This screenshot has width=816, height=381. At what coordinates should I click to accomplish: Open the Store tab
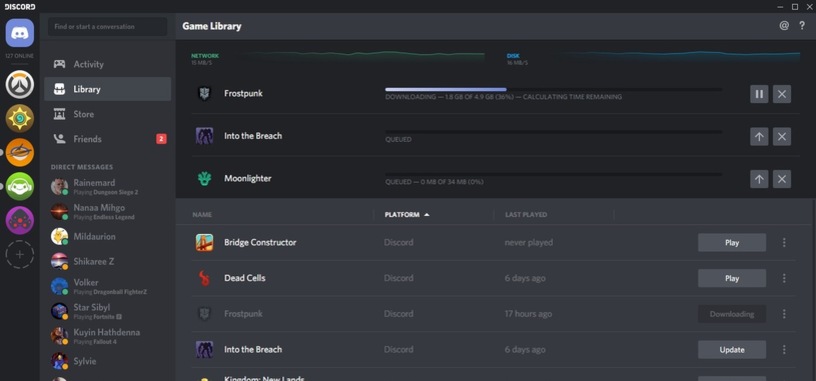107,114
